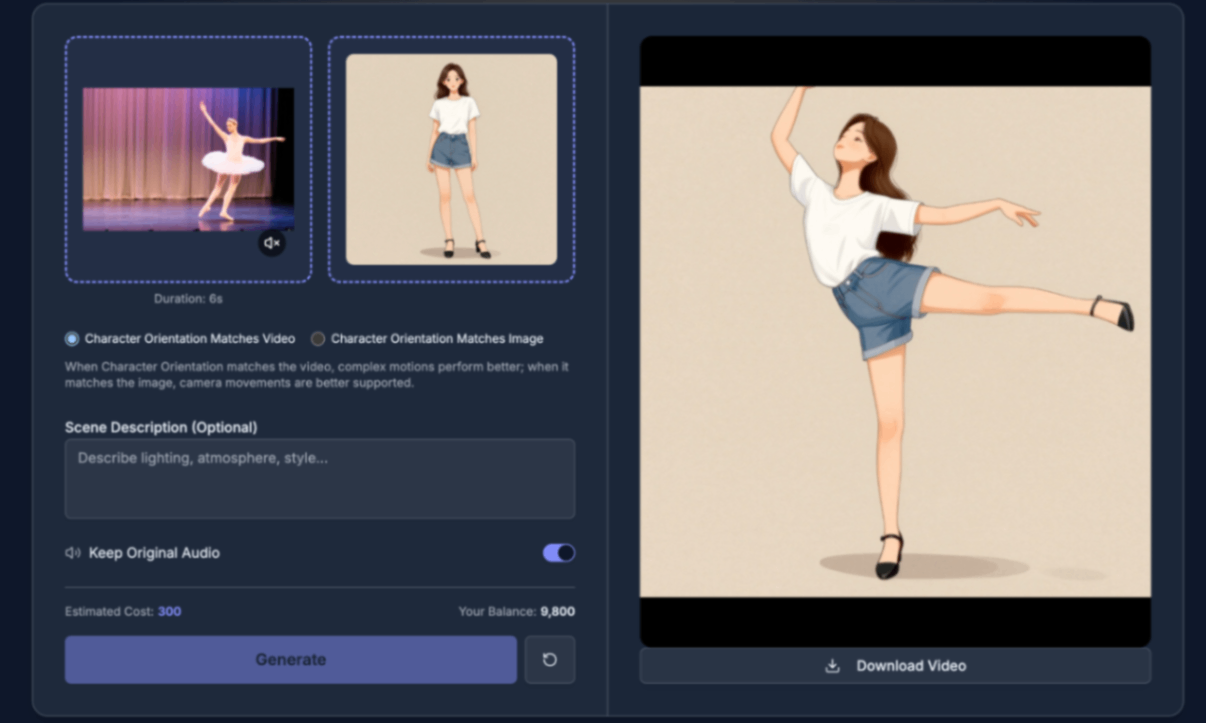Click the orientation helper description text
1206x723 pixels.
click(x=316, y=375)
